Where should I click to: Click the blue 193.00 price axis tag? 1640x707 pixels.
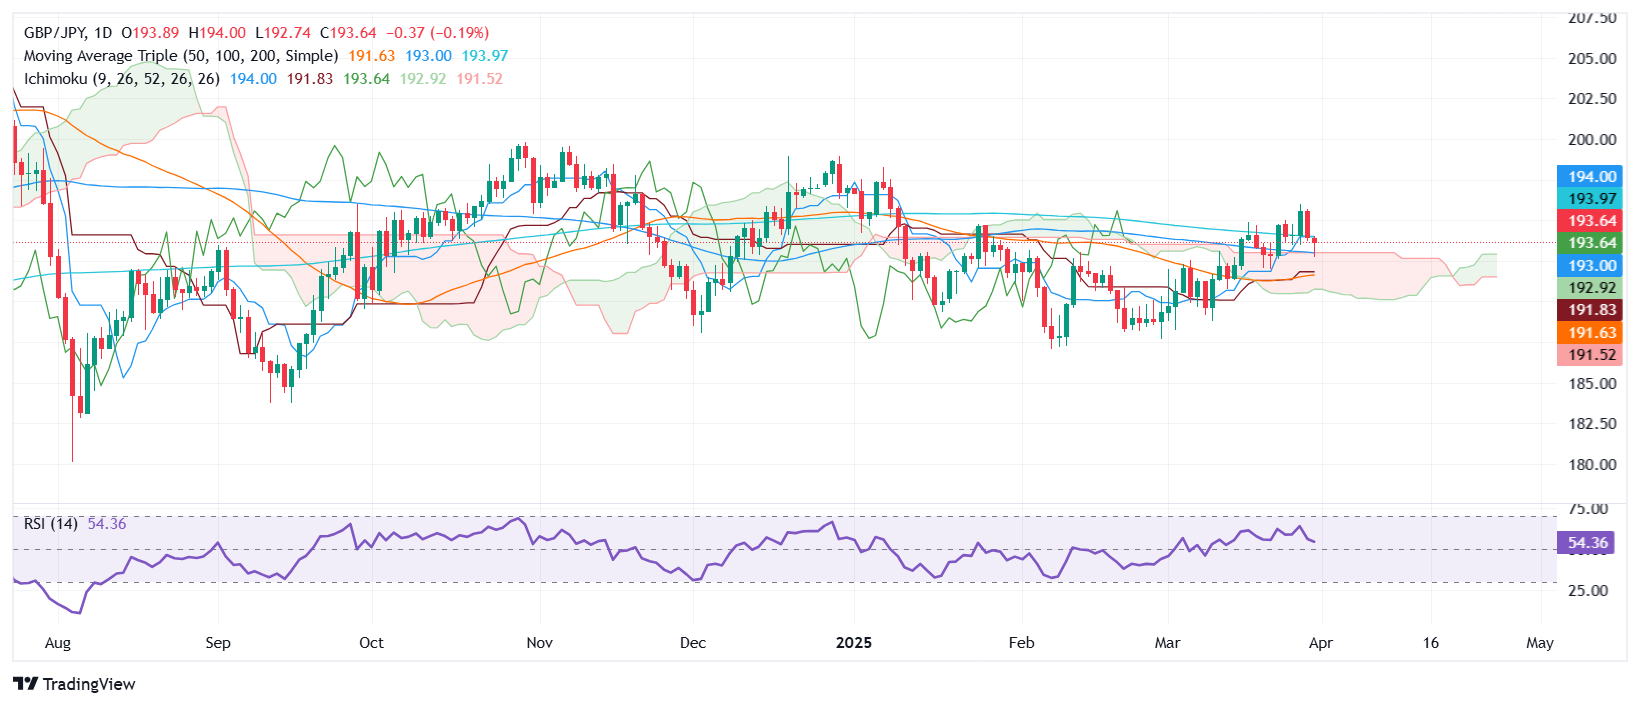pyautogui.click(x=1590, y=266)
